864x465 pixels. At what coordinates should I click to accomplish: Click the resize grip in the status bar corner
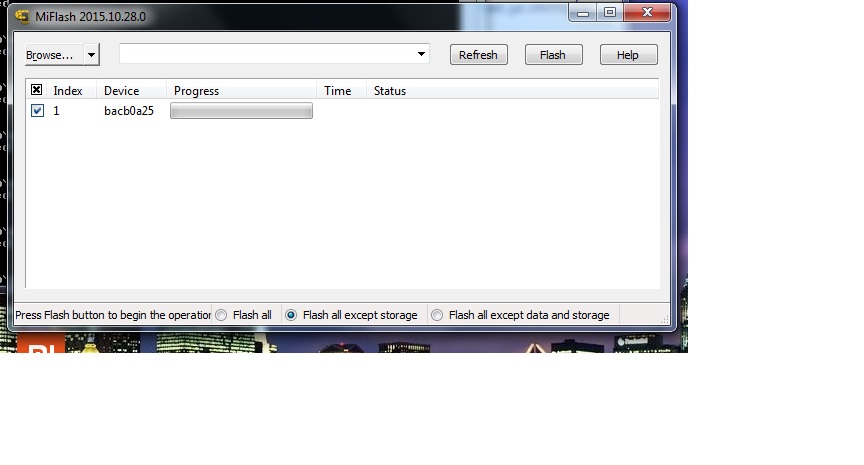[x=665, y=319]
